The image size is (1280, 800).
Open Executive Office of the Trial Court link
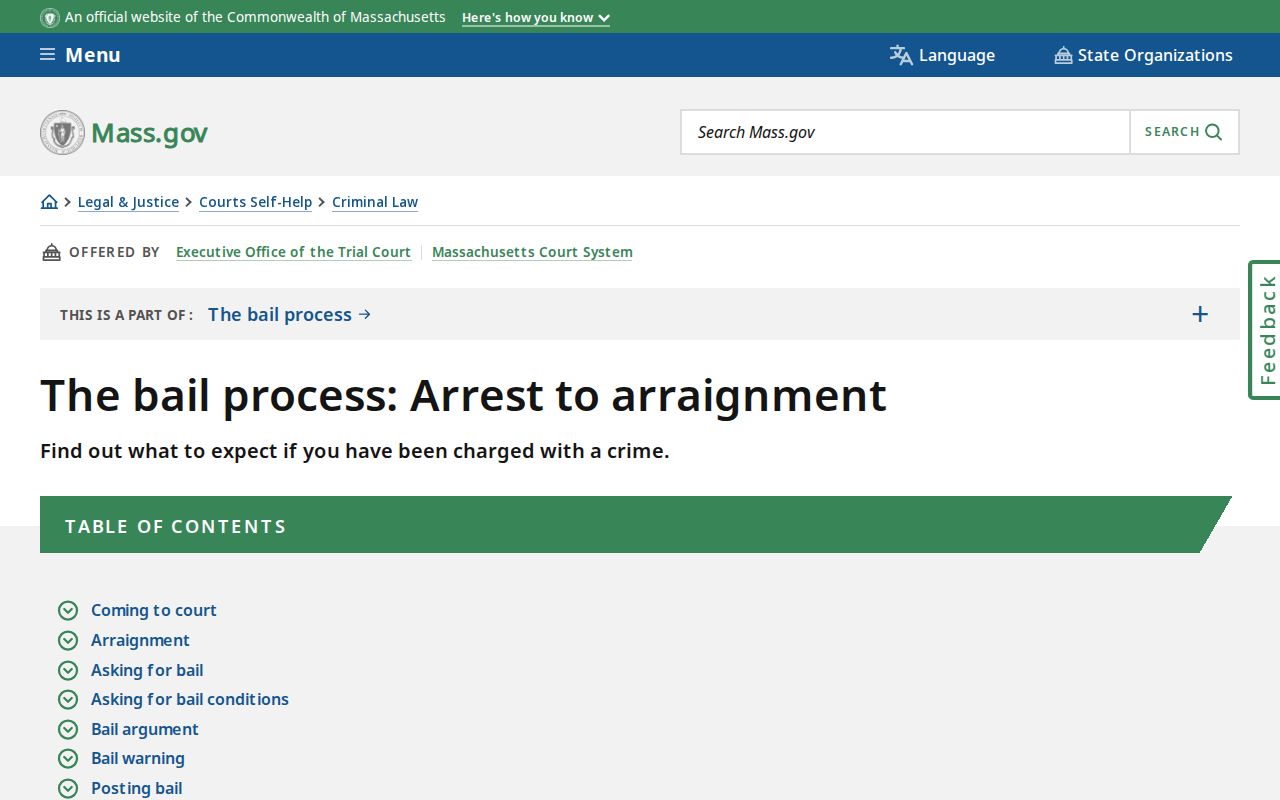click(x=293, y=252)
